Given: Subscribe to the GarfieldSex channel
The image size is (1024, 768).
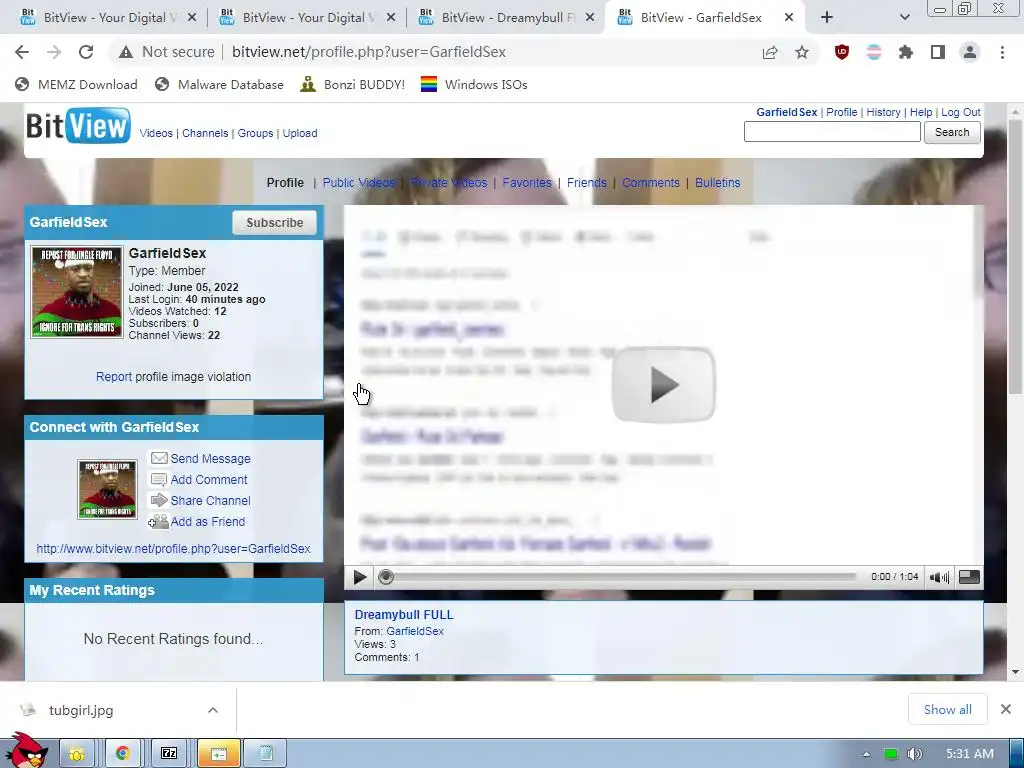Looking at the screenshot, I should [x=274, y=223].
